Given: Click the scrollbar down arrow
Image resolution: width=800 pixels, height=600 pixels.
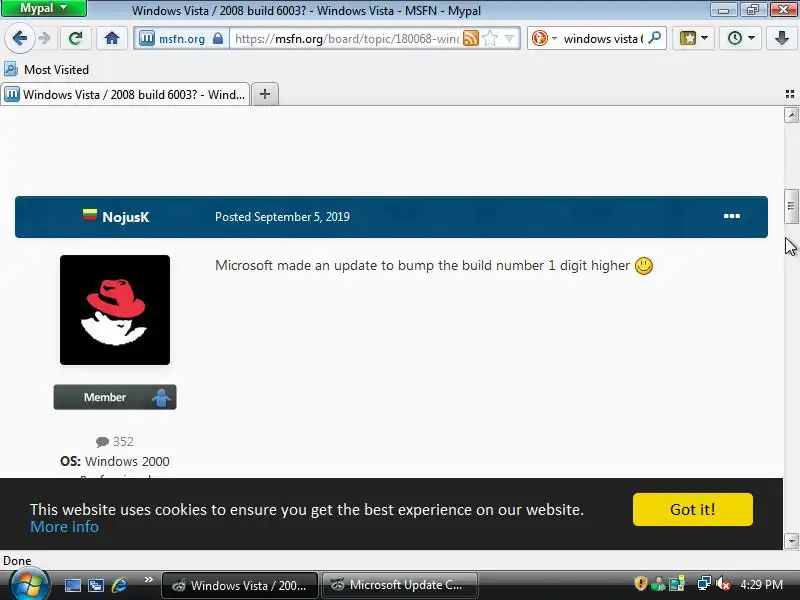Looking at the screenshot, I should pyautogui.click(x=791, y=540).
